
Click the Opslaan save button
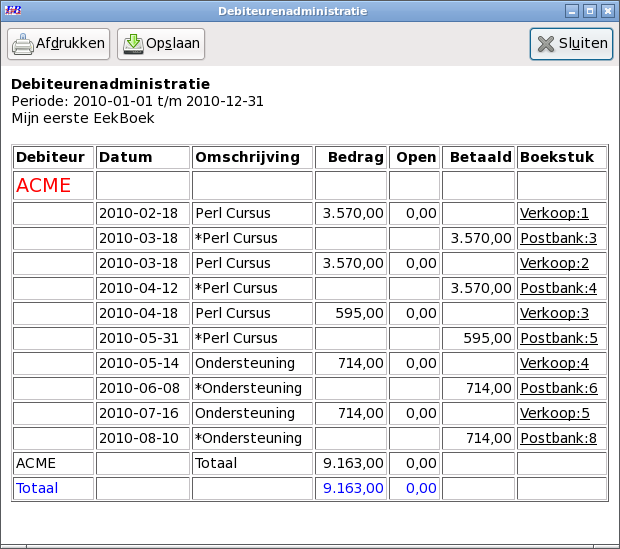point(161,44)
